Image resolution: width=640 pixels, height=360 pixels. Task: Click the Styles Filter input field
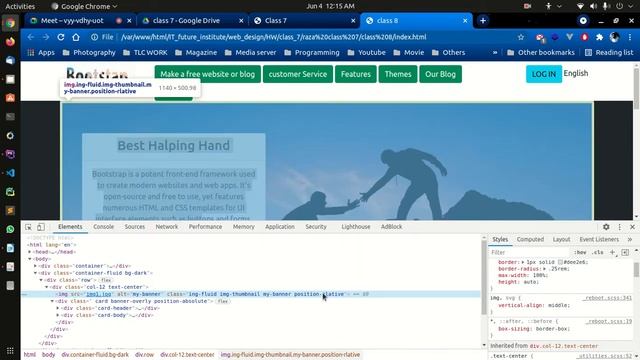pyautogui.click(x=529, y=252)
